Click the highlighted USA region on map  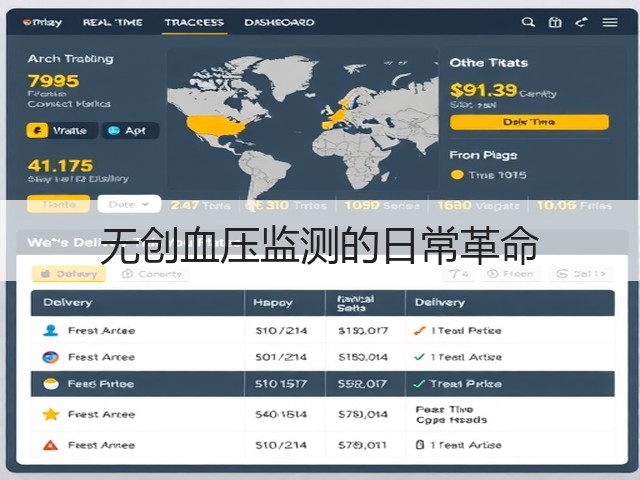tap(217, 126)
